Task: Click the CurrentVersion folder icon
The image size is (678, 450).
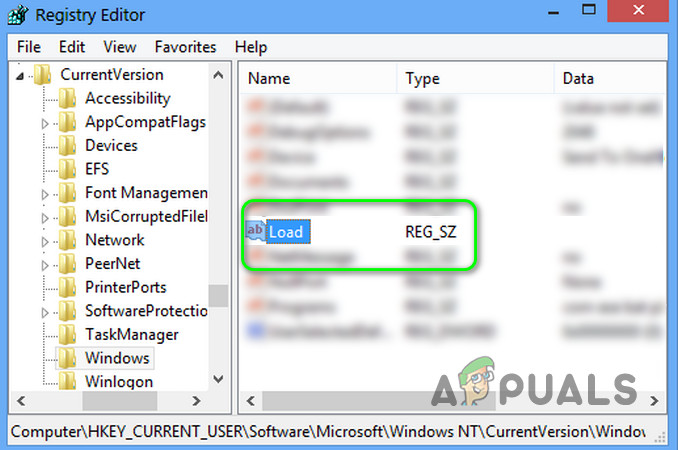Action: 42,74
